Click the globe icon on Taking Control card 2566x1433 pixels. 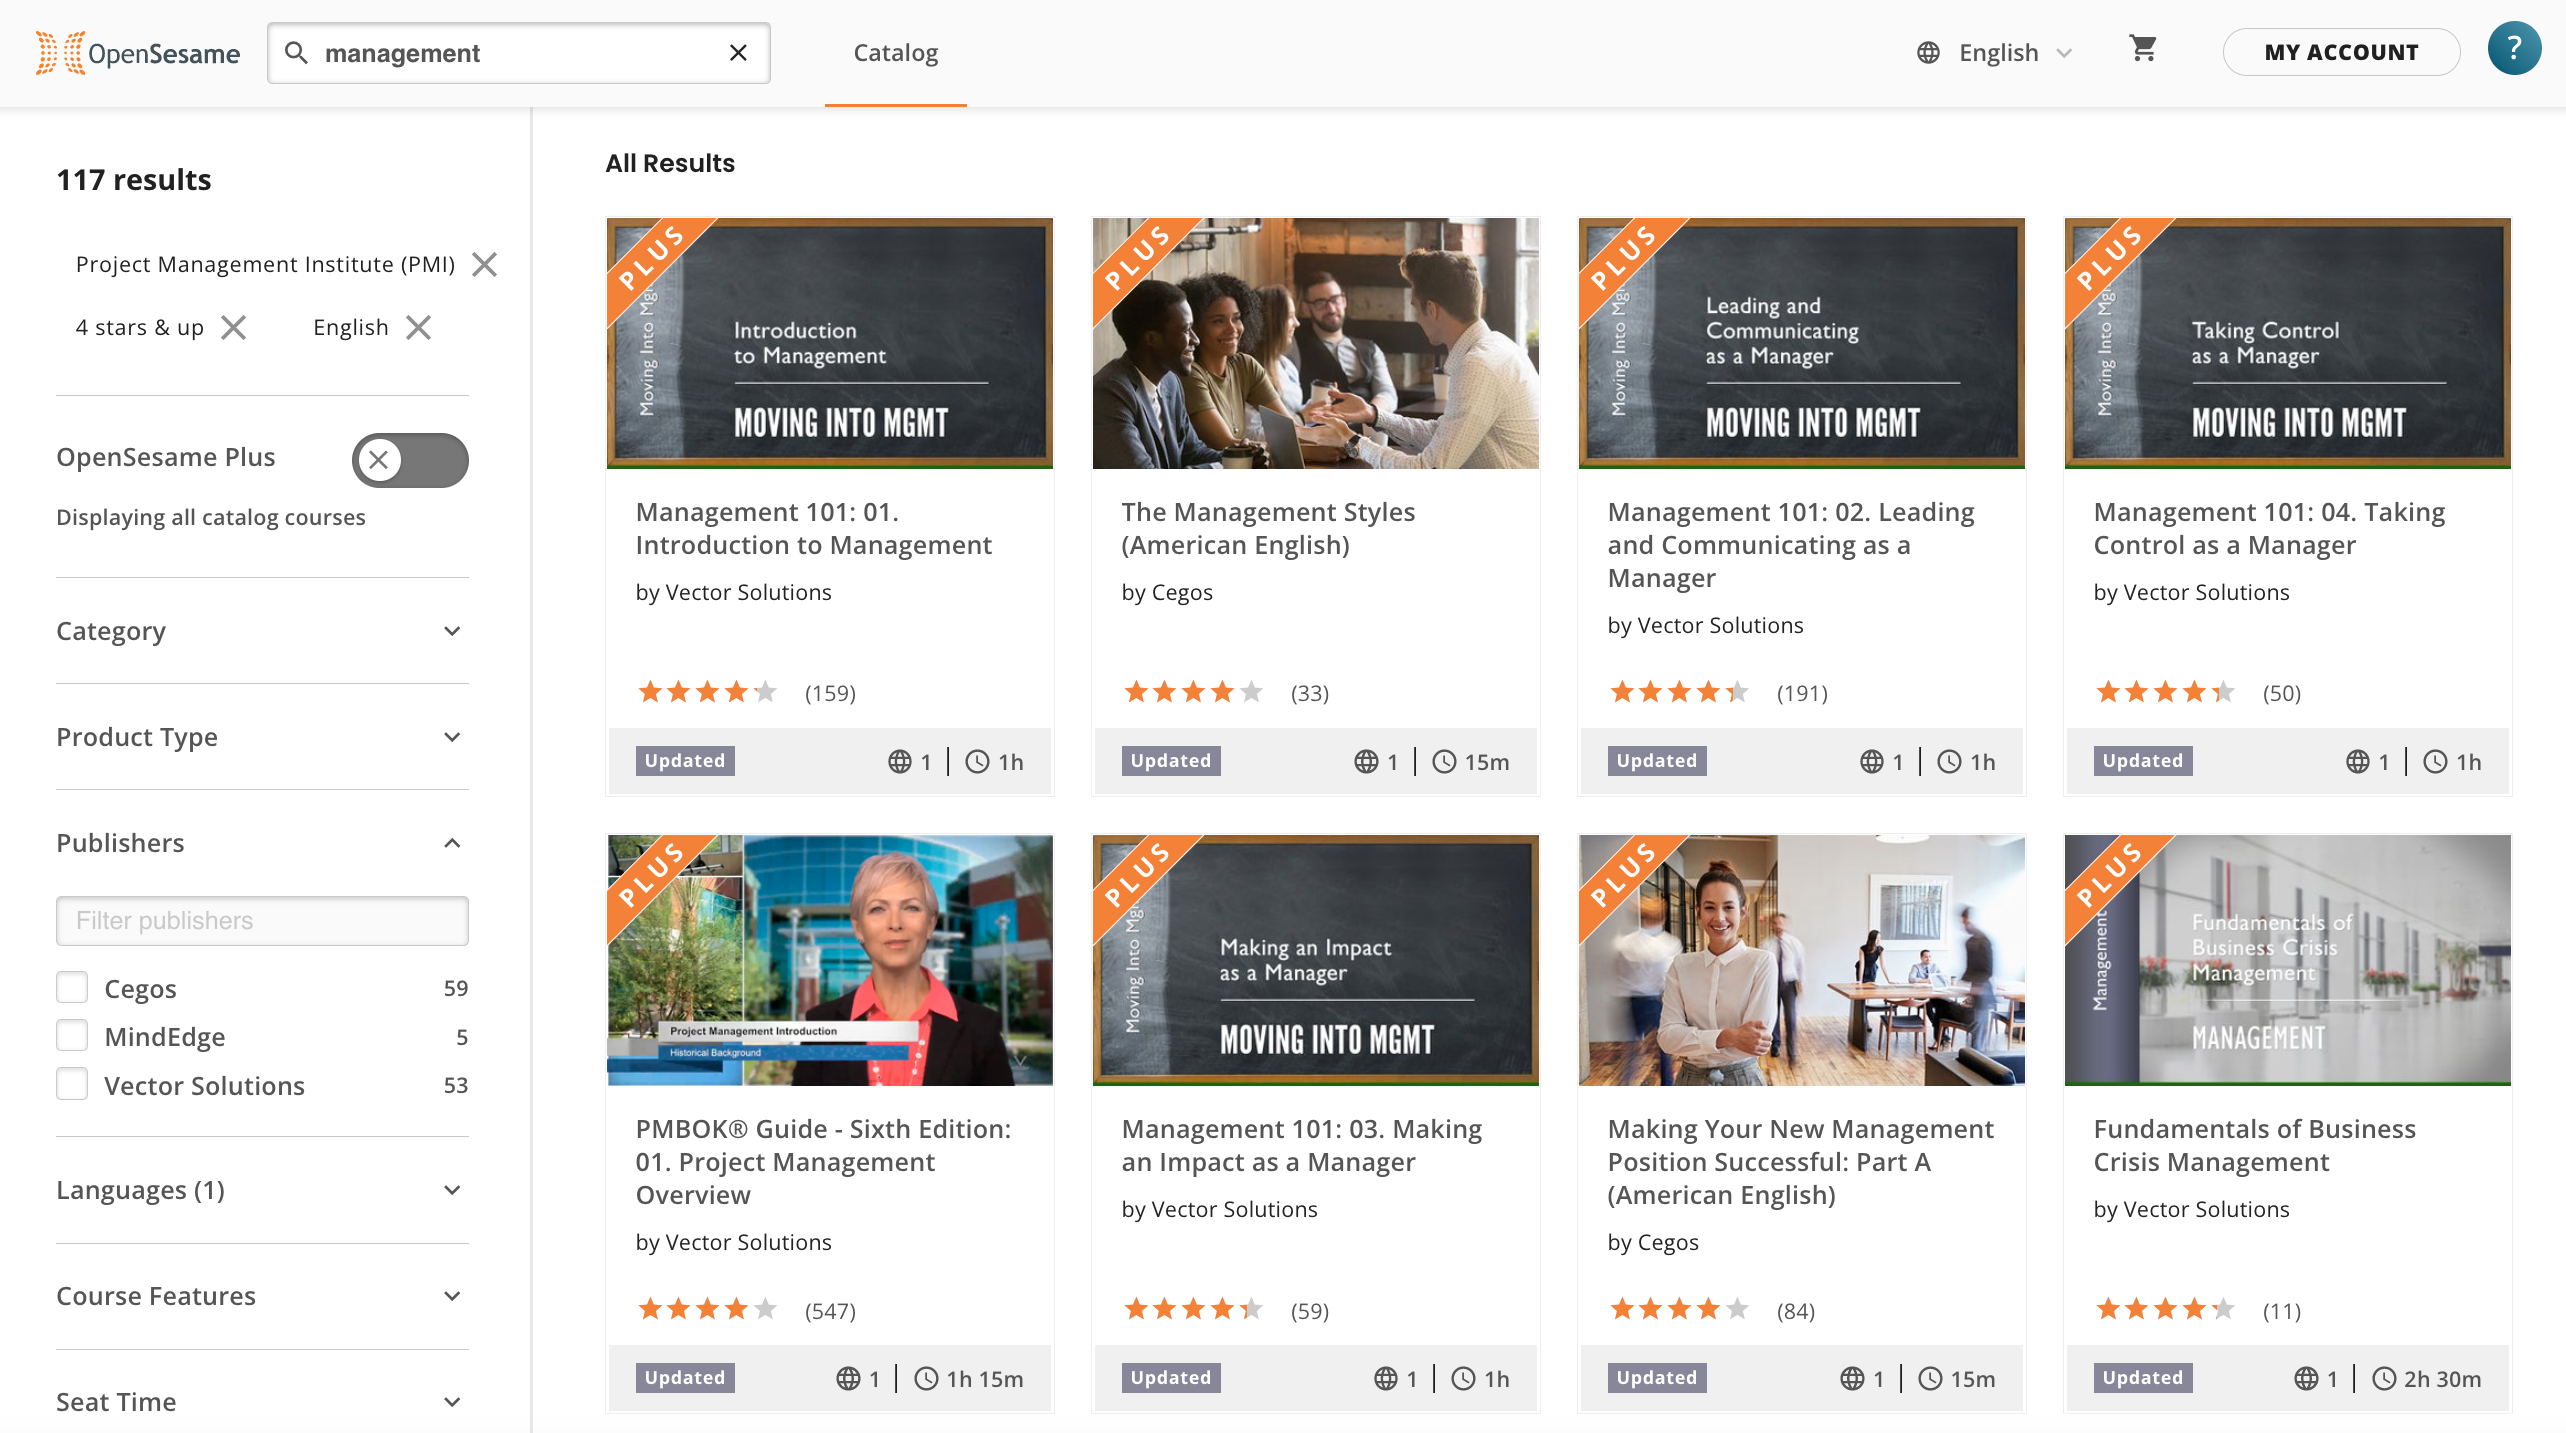(2358, 762)
